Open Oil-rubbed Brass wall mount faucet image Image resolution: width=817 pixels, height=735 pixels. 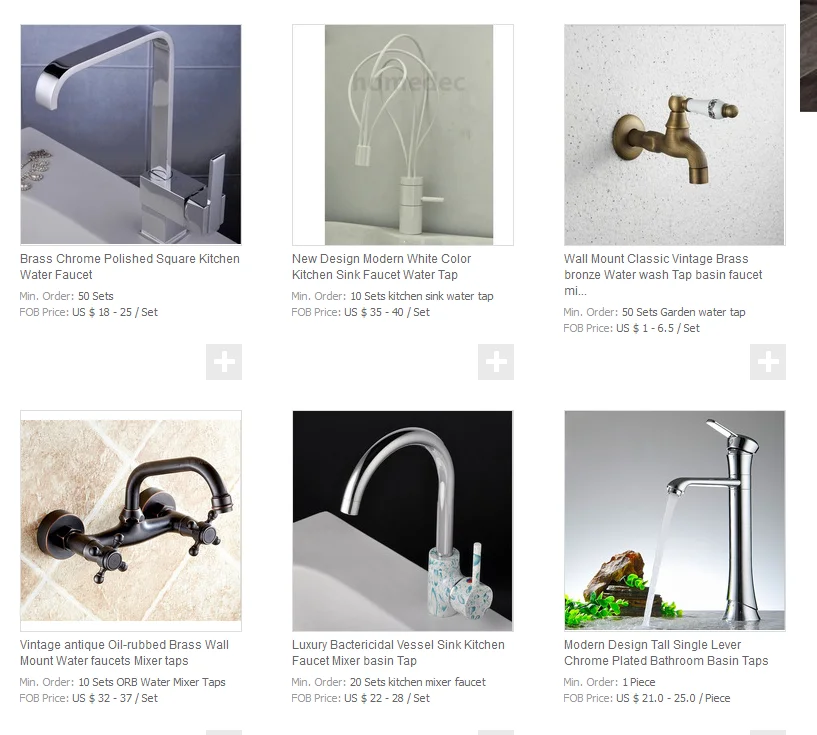(131, 520)
